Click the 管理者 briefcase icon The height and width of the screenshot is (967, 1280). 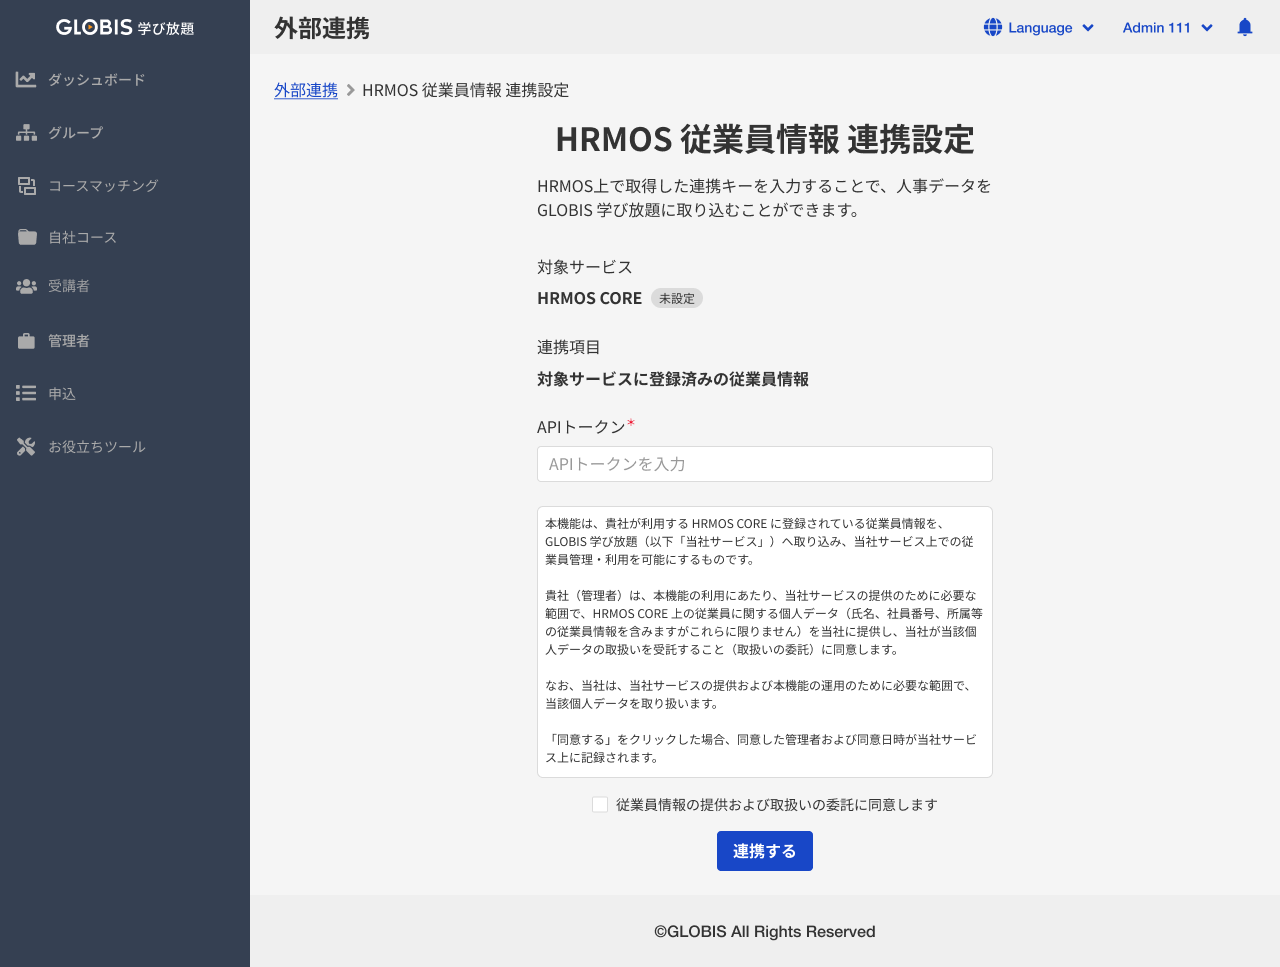click(x=26, y=341)
